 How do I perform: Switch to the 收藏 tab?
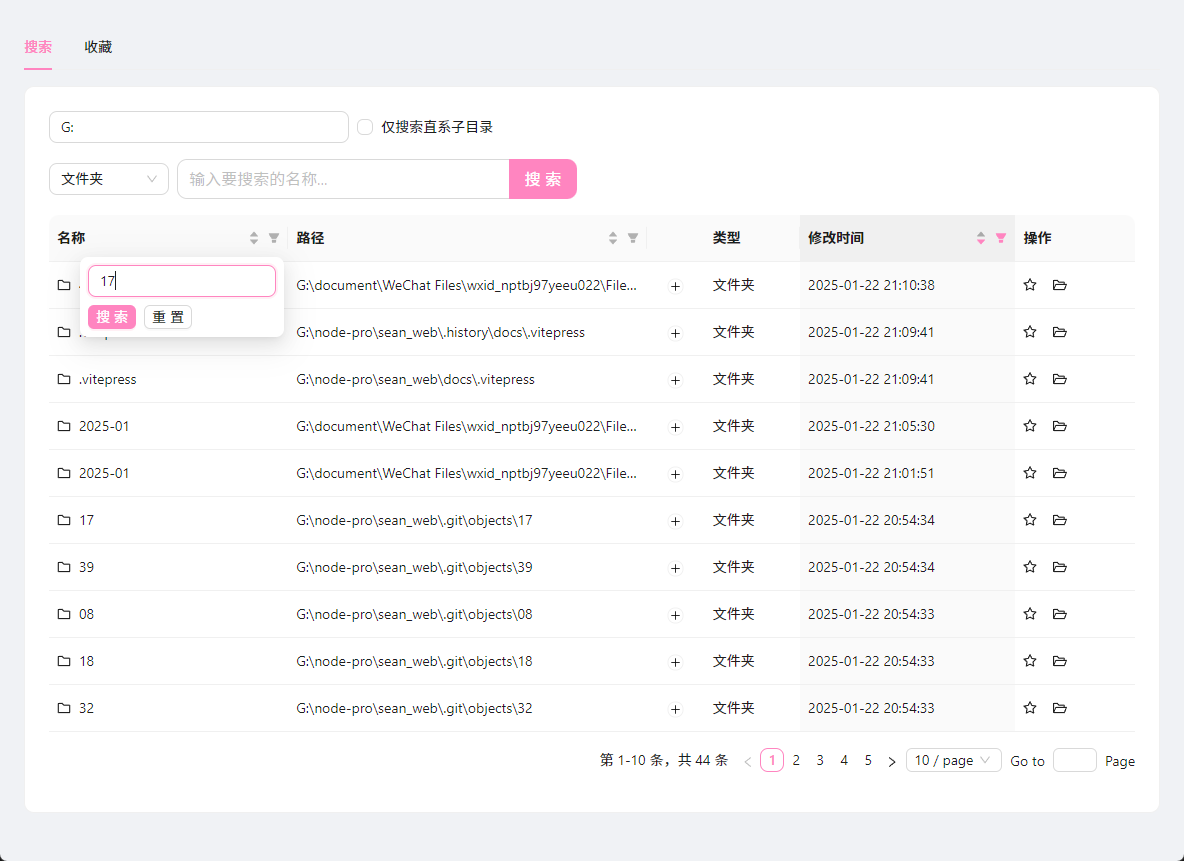coord(98,47)
